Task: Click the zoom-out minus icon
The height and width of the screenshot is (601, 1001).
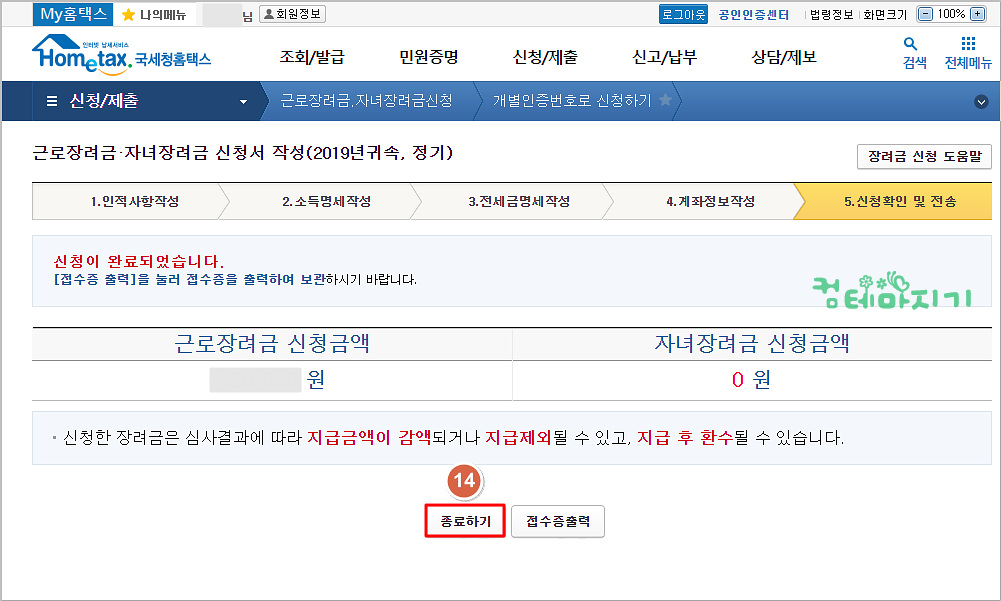Action: (925, 14)
